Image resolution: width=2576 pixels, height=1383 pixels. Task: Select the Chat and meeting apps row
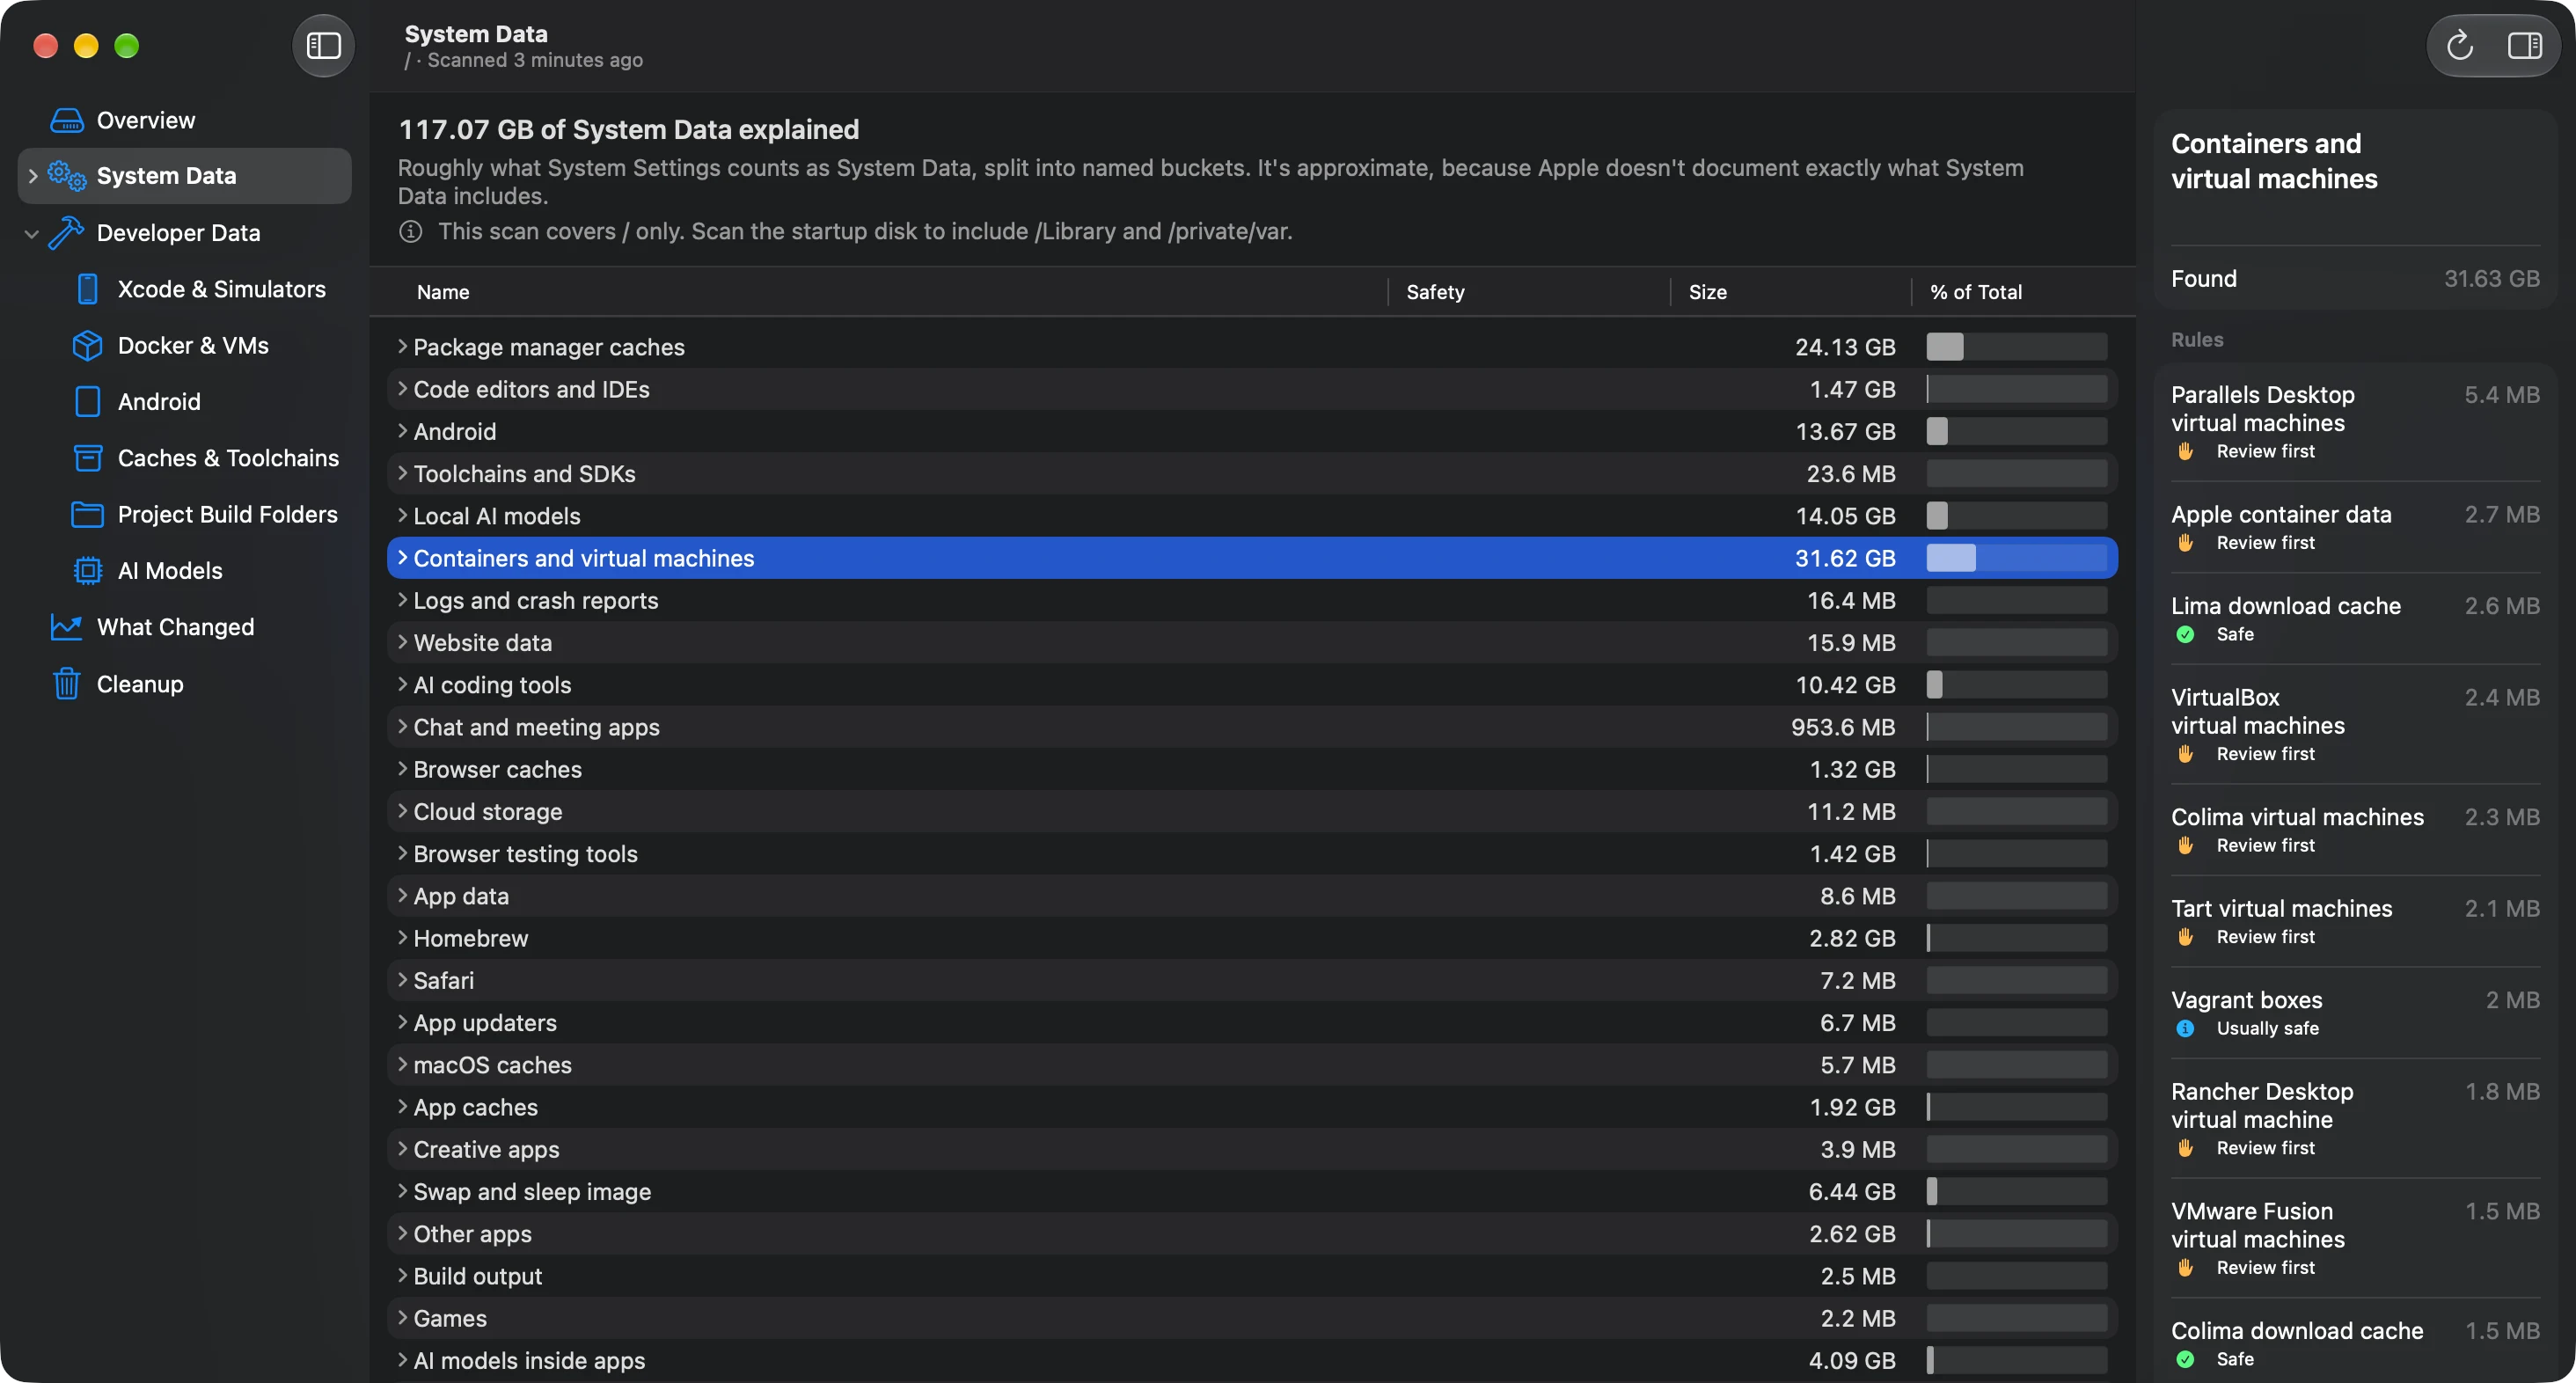[x=1252, y=727]
